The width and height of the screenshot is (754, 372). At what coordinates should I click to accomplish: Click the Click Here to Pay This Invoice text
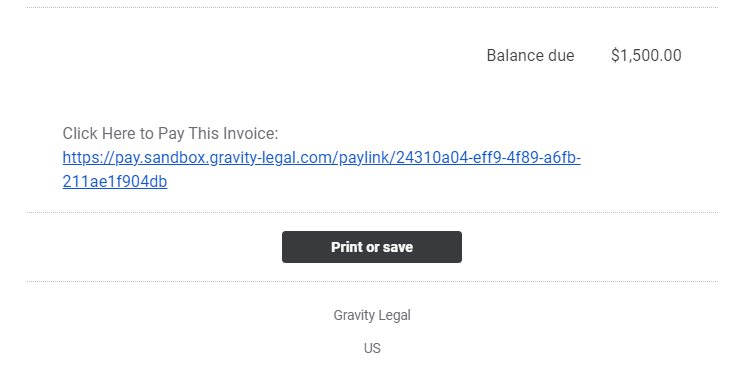pos(170,134)
